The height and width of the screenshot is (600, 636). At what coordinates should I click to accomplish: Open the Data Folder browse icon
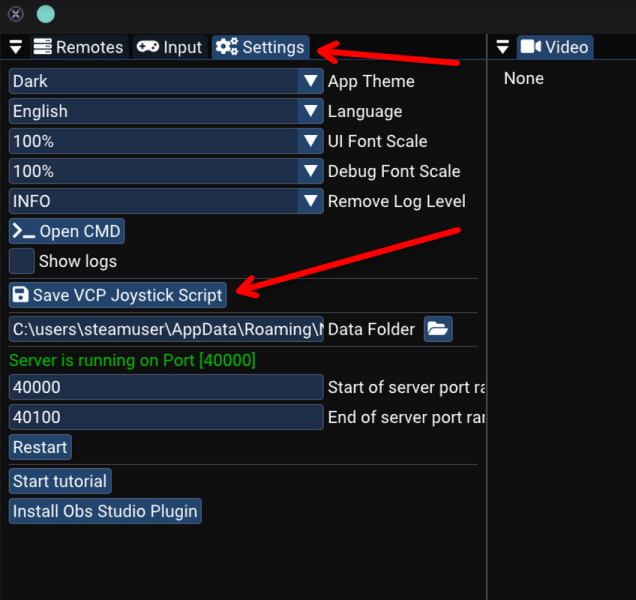click(438, 329)
